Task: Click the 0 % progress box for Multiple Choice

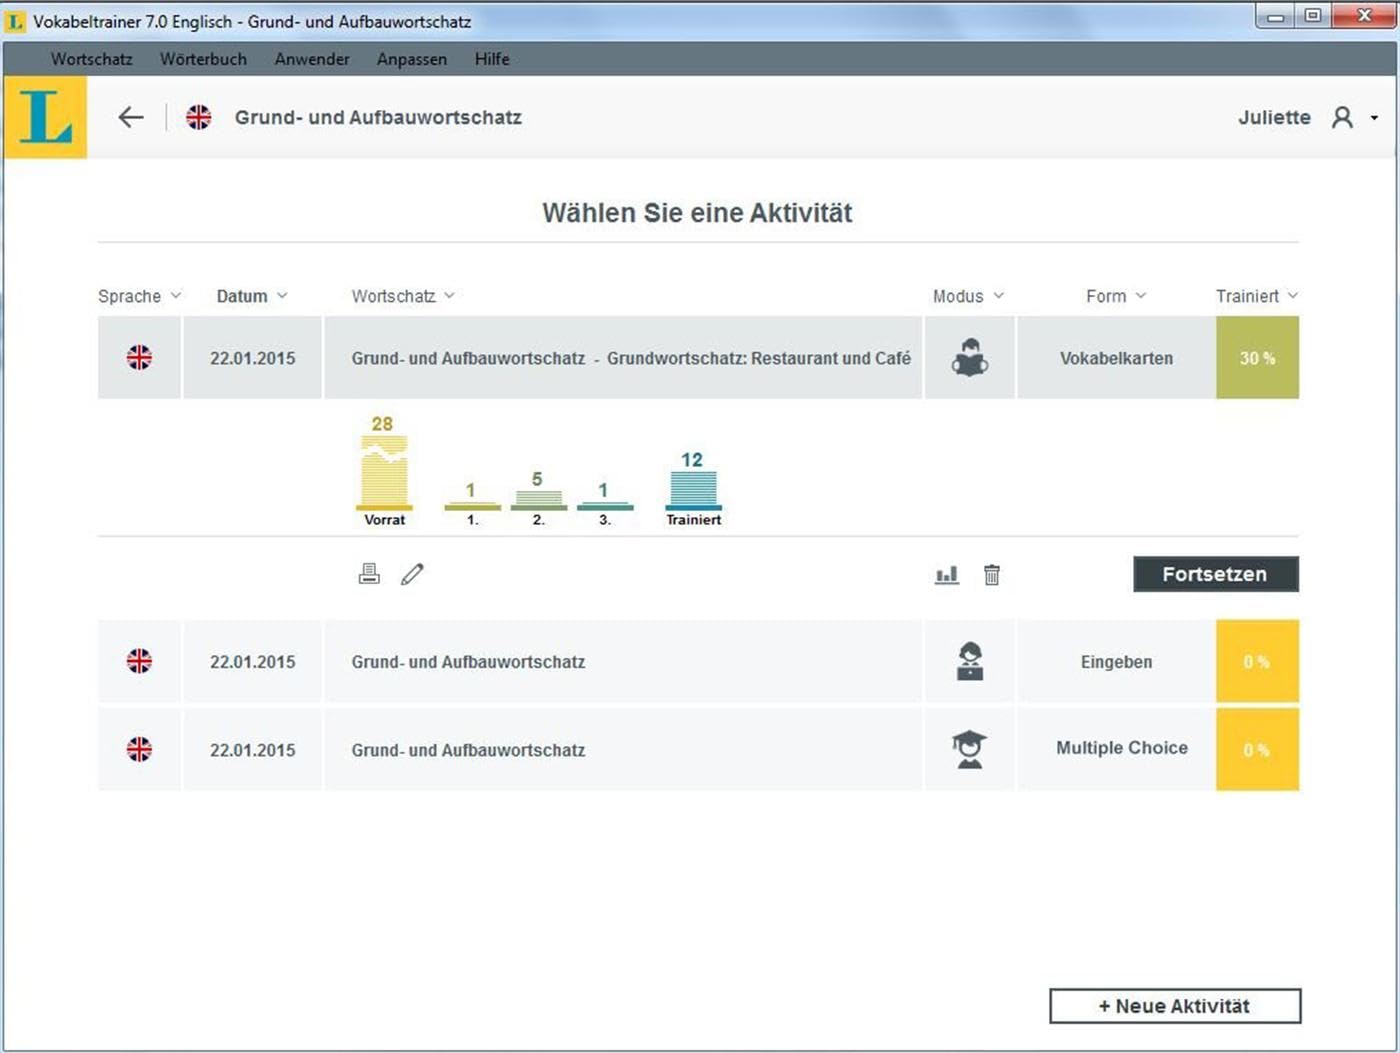Action: (1257, 749)
